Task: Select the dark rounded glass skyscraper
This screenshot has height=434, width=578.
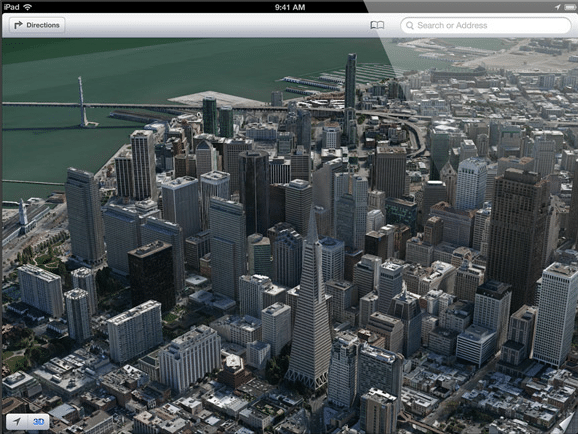Action: [x=254, y=192]
